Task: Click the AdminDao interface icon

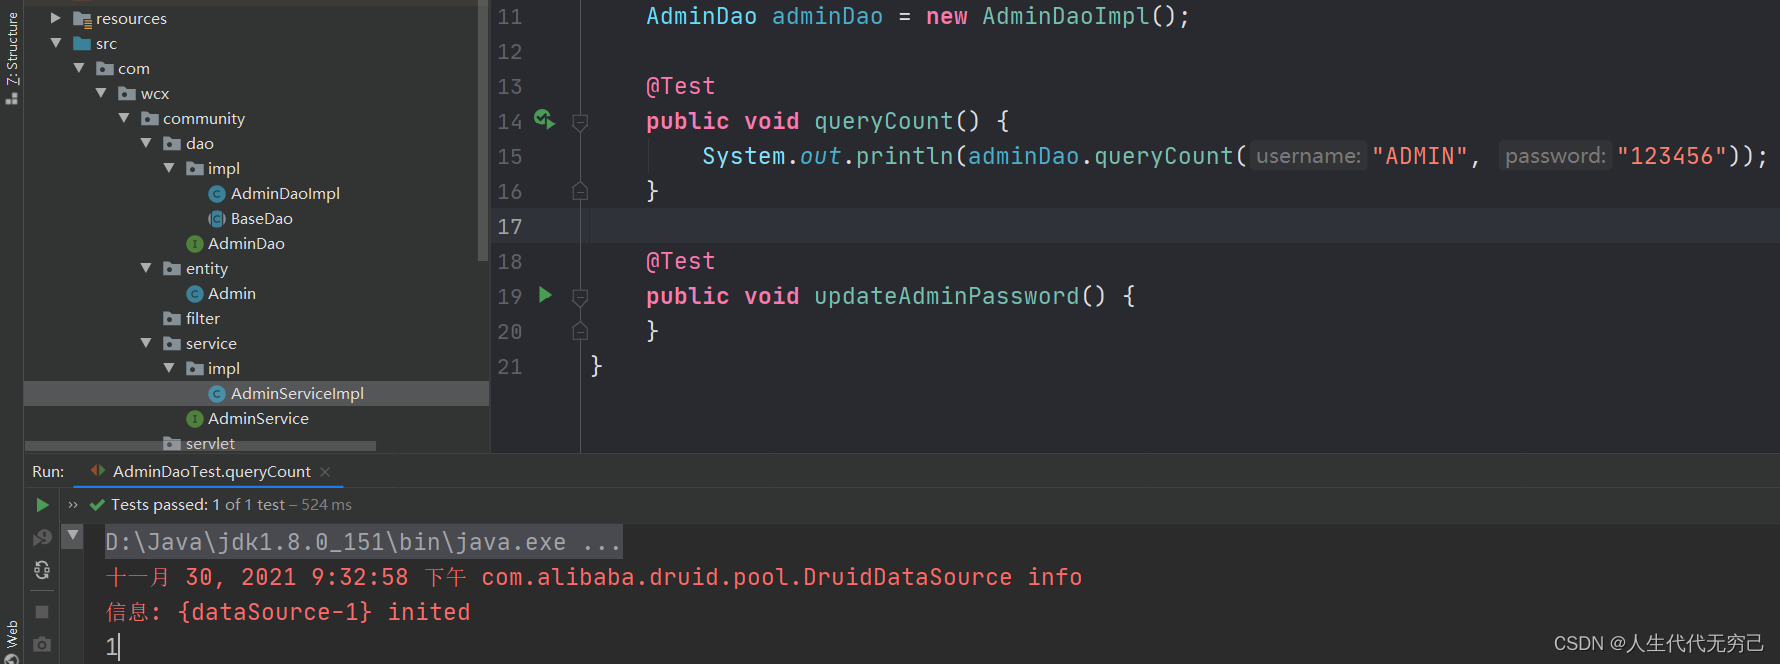Action: click(x=195, y=244)
